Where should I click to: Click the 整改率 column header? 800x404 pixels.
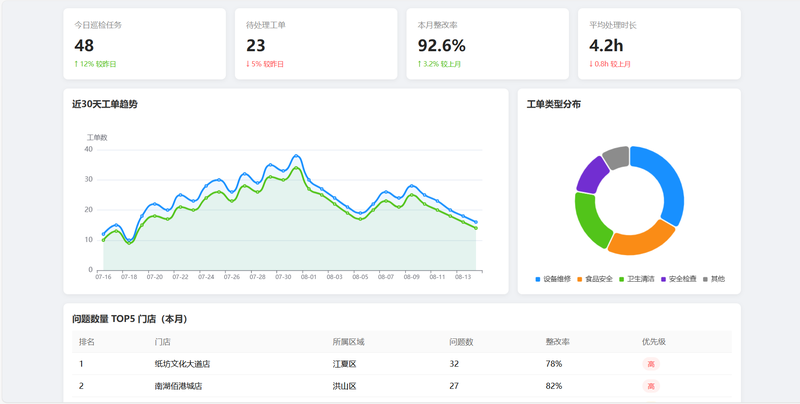tap(558, 342)
